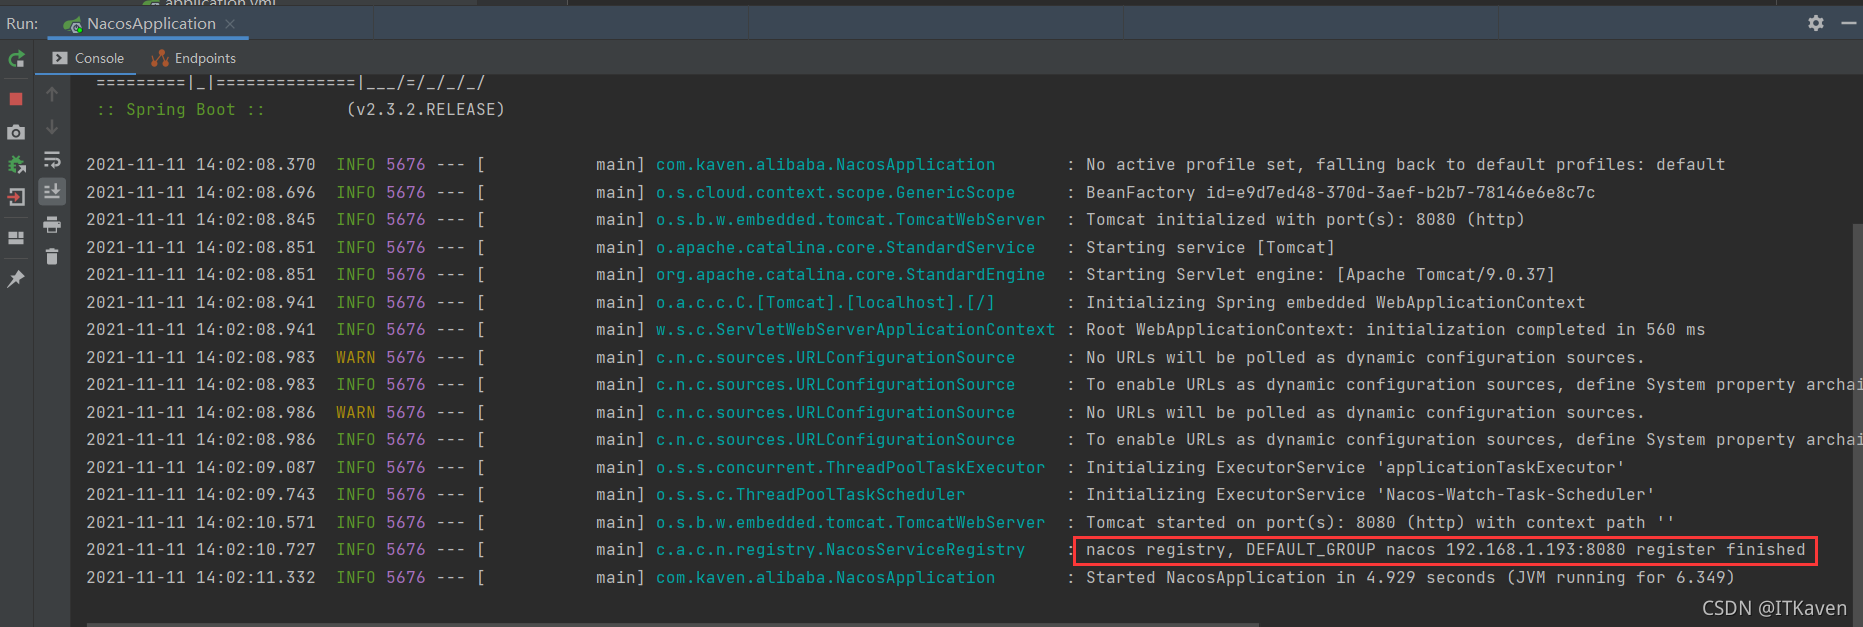The width and height of the screenshot is (1863, 627).
Task: Pin the run tab with pin icon
Action: coord(16,279)
